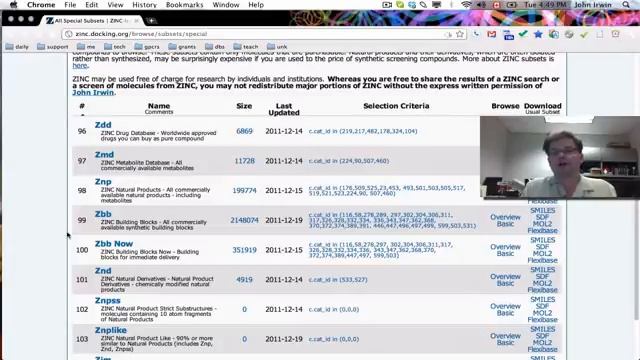Open the Bookmarks menu

click(x=184, y=5)
